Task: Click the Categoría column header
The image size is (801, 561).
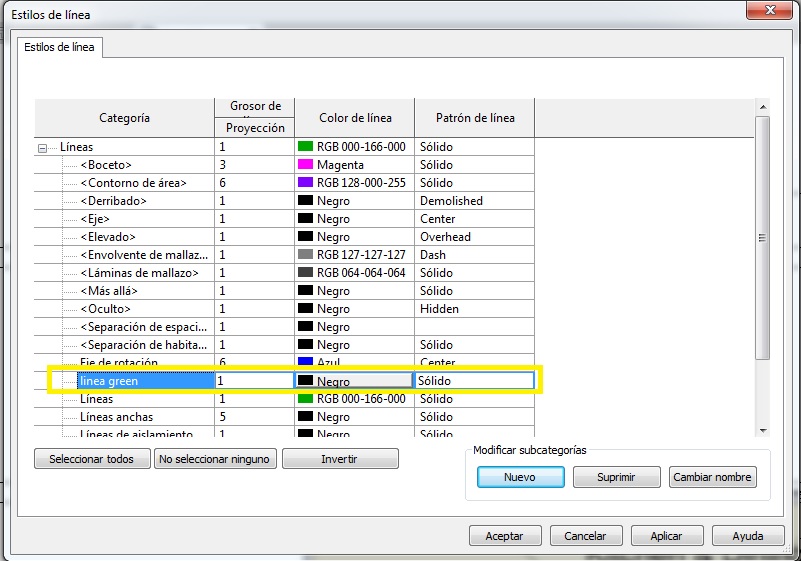Action: pyautogui.click(x=124, y=118)
